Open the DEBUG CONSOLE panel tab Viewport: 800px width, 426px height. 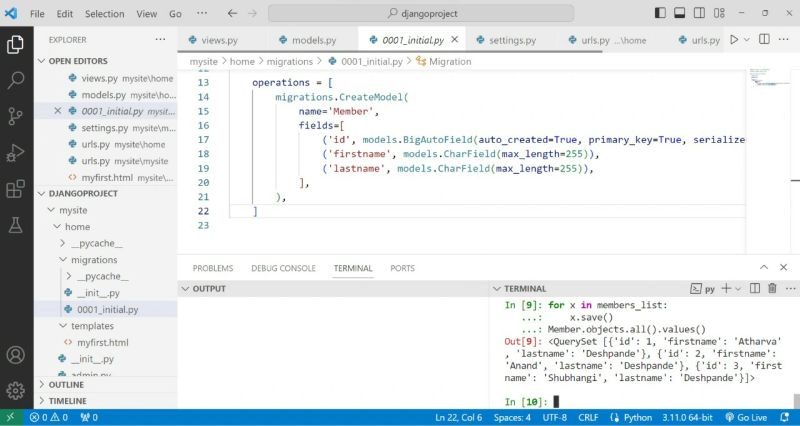coord(283,268)
